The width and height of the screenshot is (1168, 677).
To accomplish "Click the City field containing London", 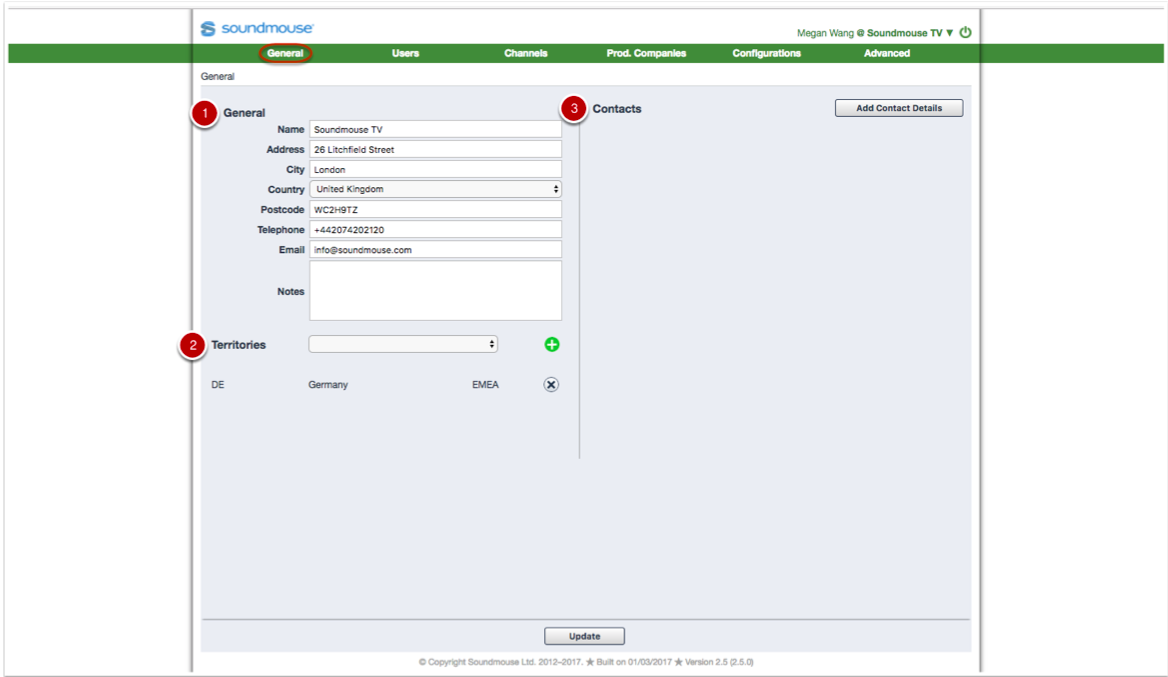I will [436, 170].
